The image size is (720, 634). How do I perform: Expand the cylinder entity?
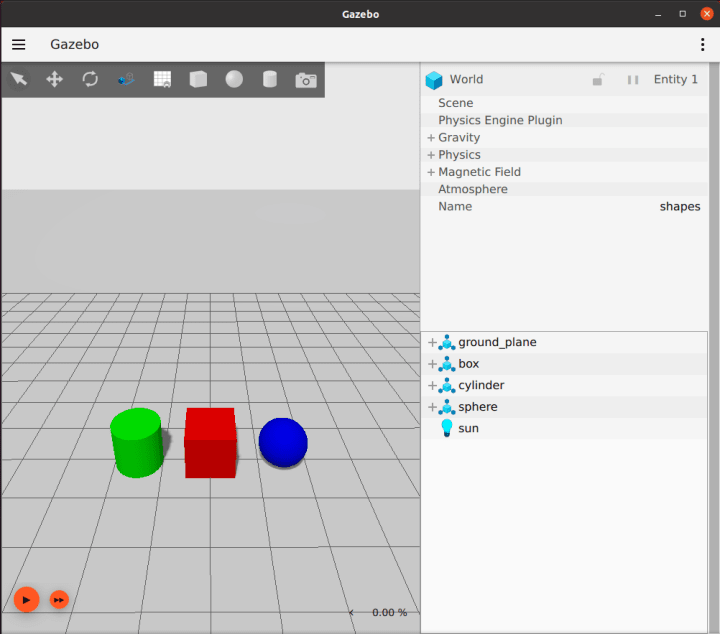432,386
